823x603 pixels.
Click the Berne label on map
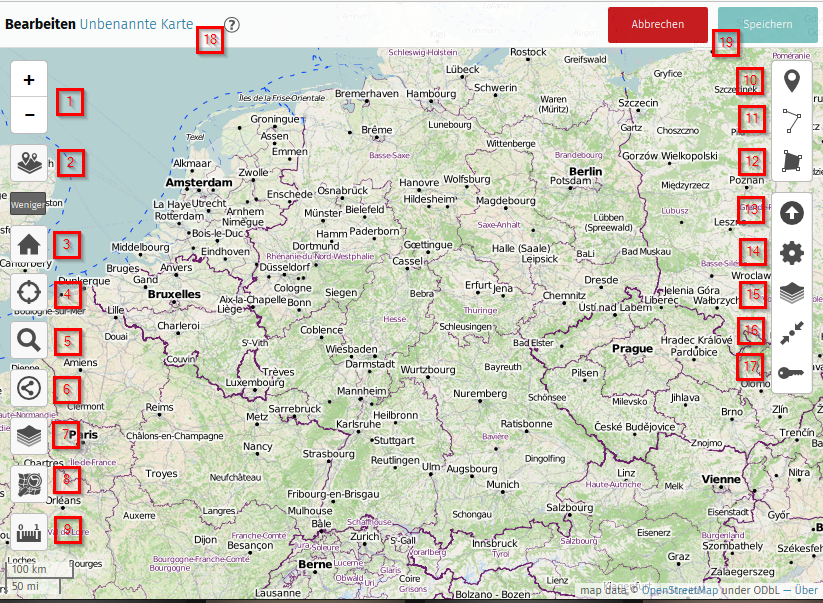pos(315,564)
